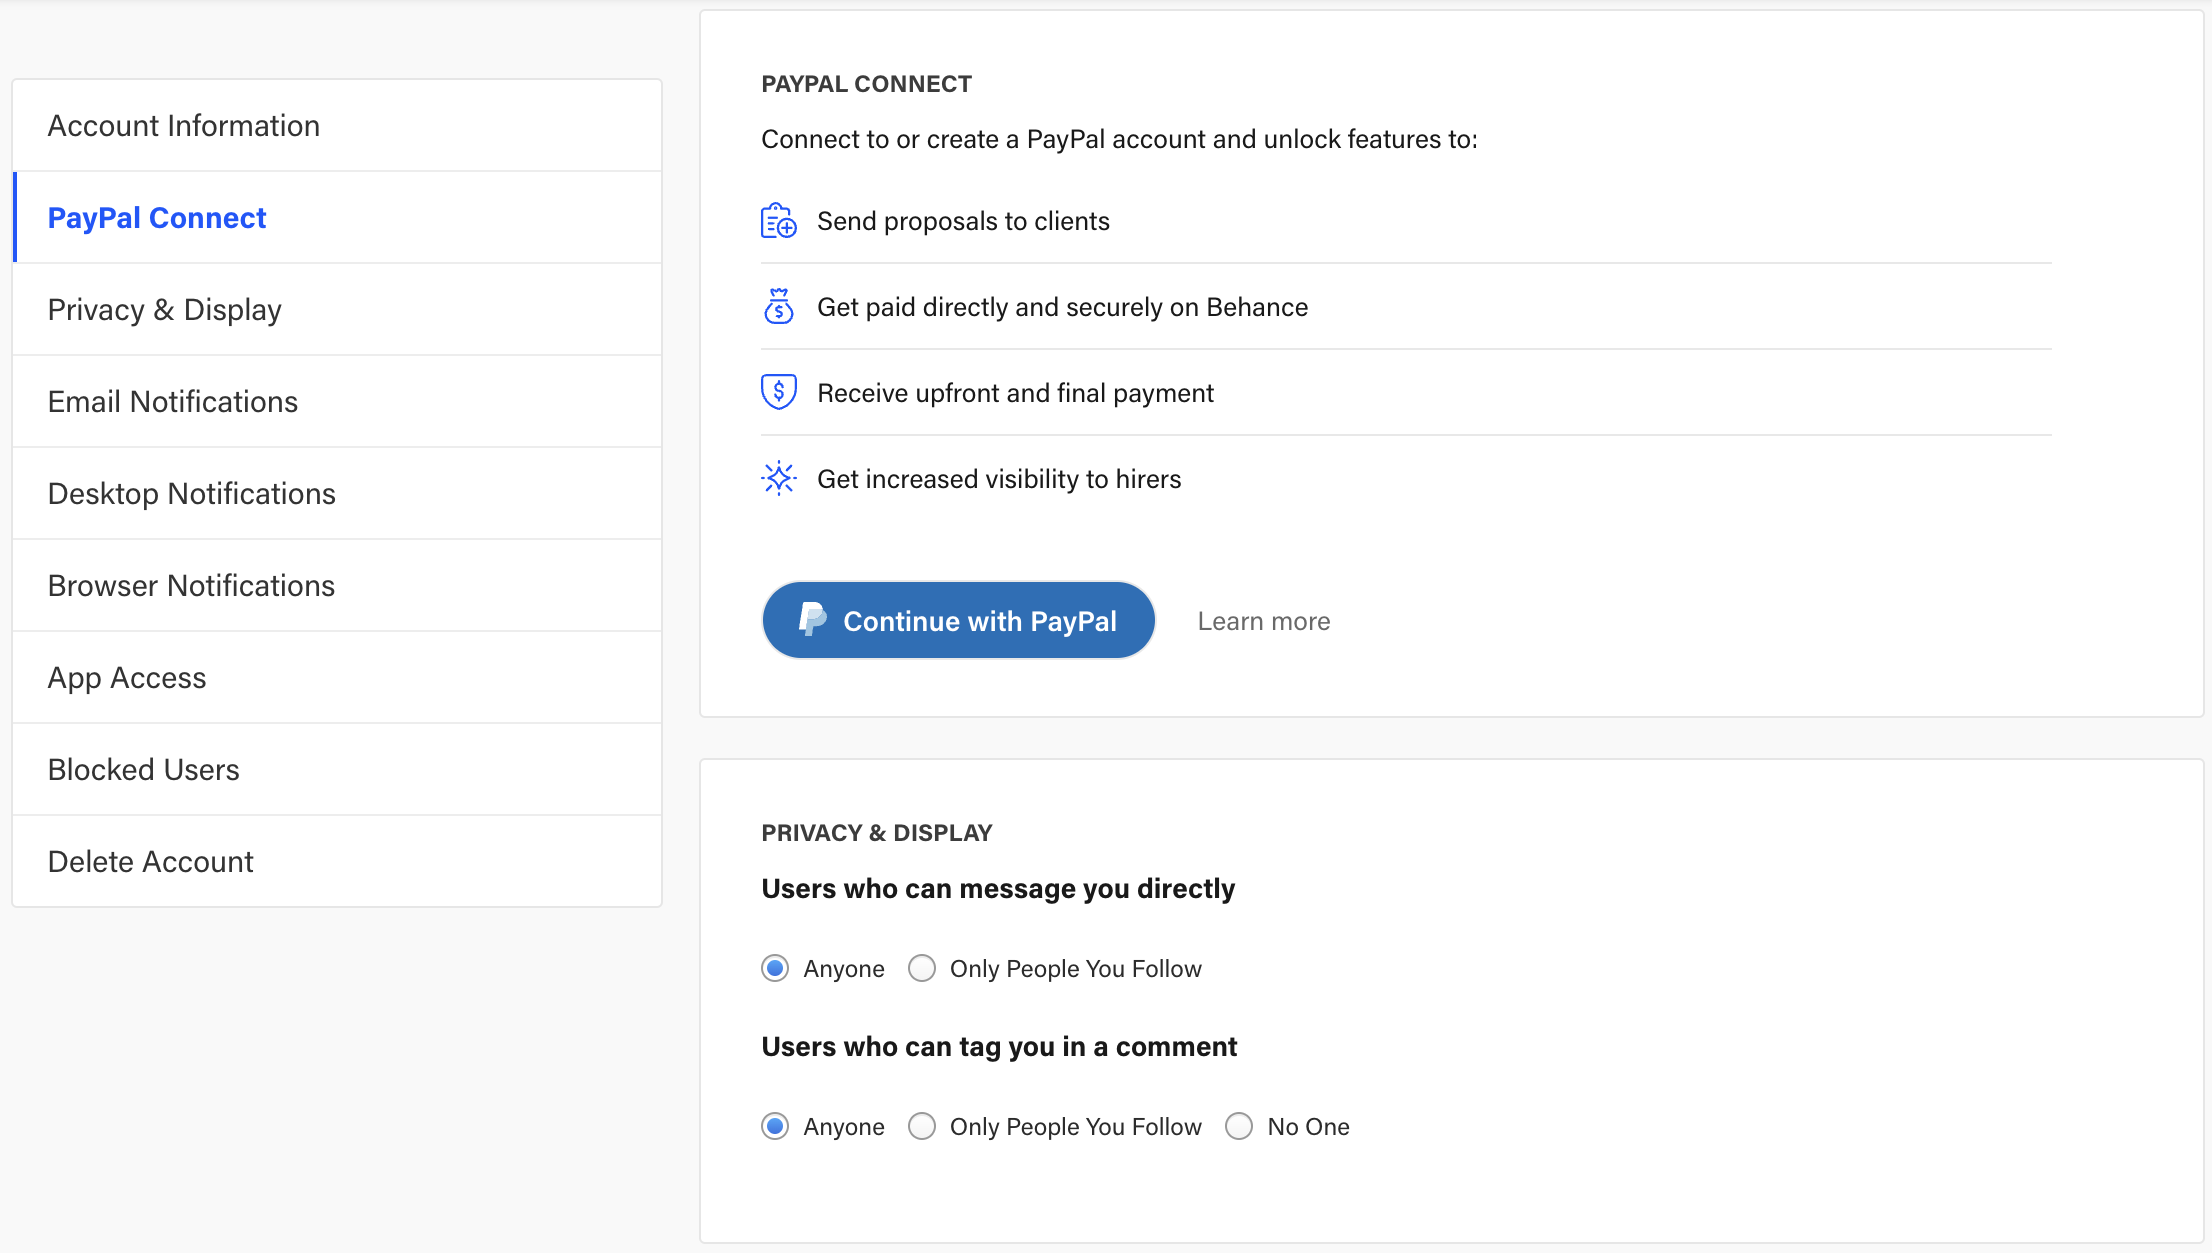Navigate to Desktop Notifications section
The height and width of the screenshot is (1253, 2212).
[x=191, y=492]
